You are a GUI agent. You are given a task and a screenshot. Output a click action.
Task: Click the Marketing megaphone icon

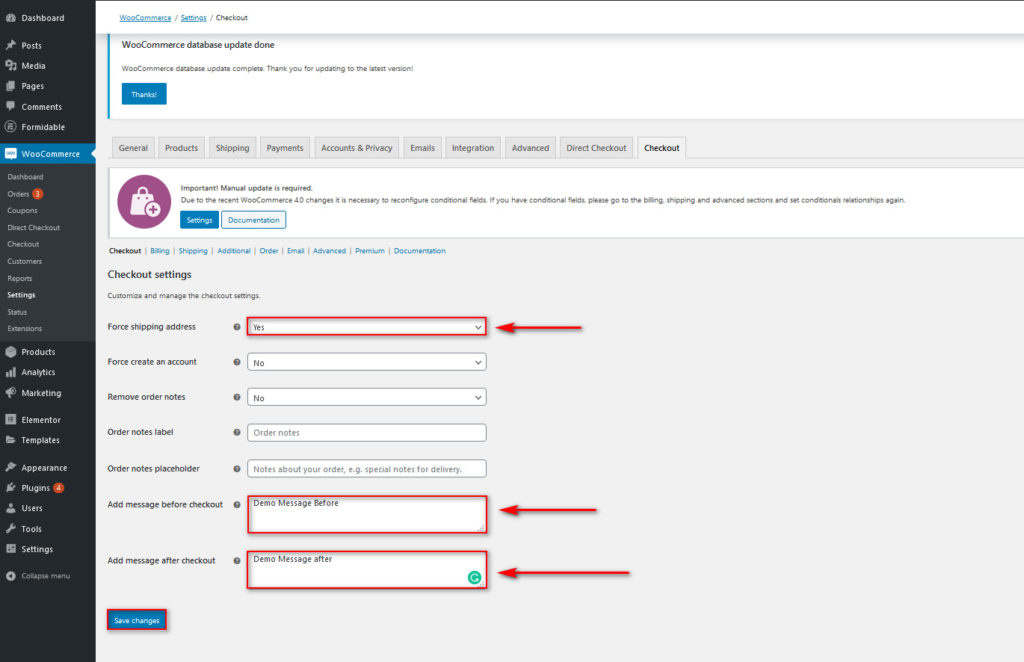(x=10, y=392)
